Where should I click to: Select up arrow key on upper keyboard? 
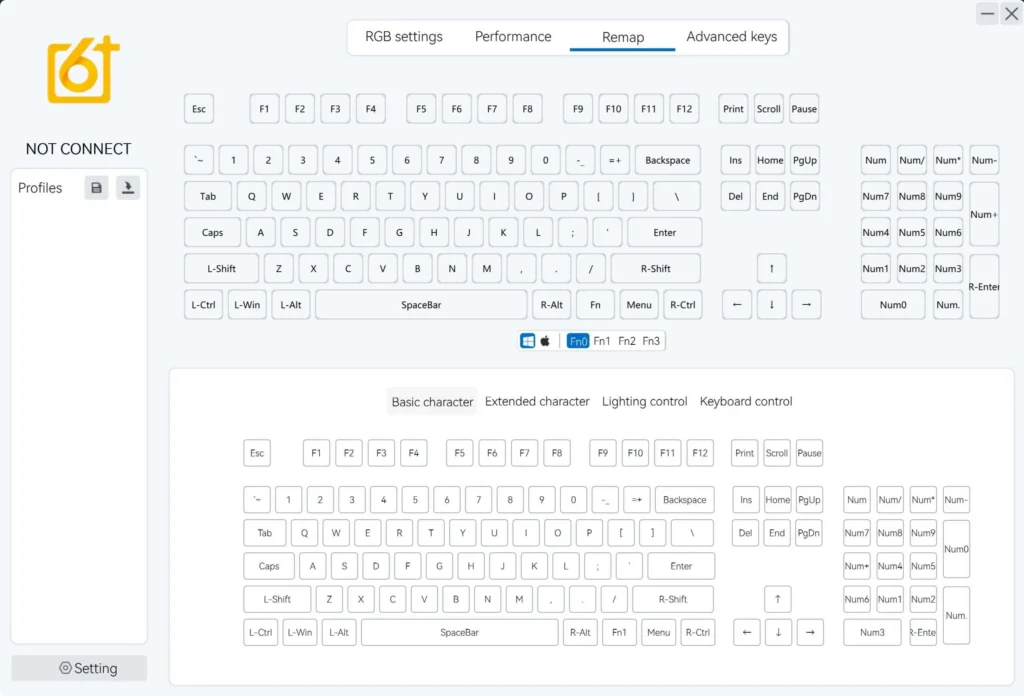coord(771,268)
